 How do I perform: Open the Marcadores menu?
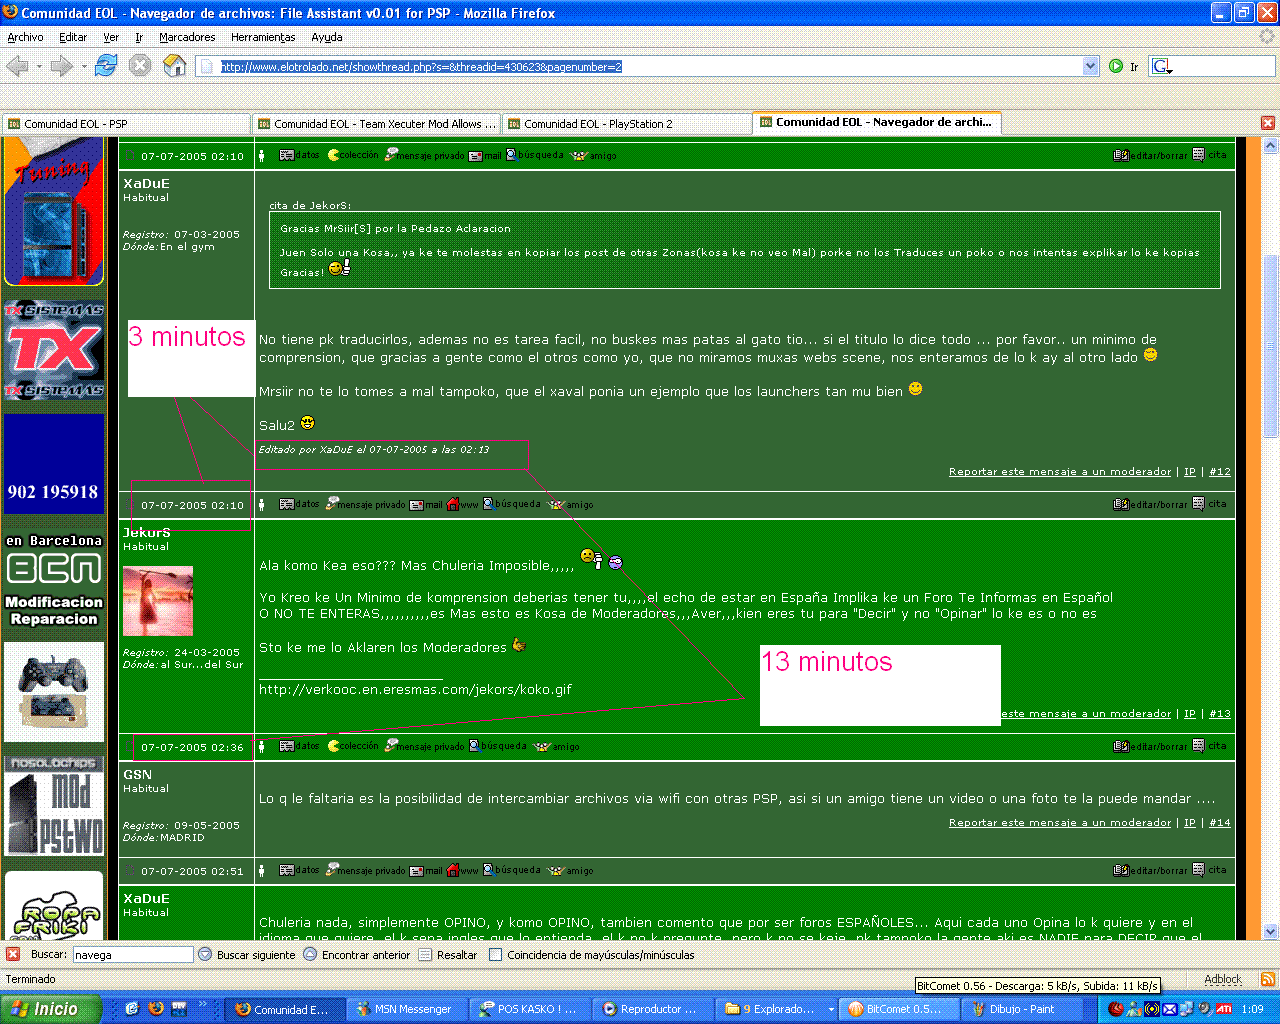(x=187, y=37)
